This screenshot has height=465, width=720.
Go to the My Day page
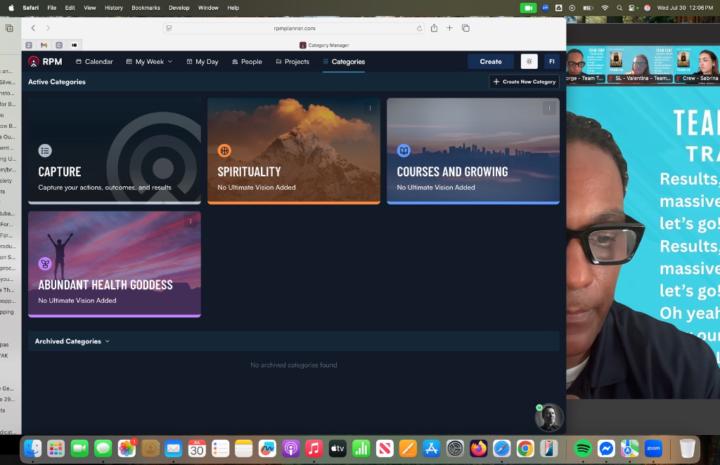202,62
